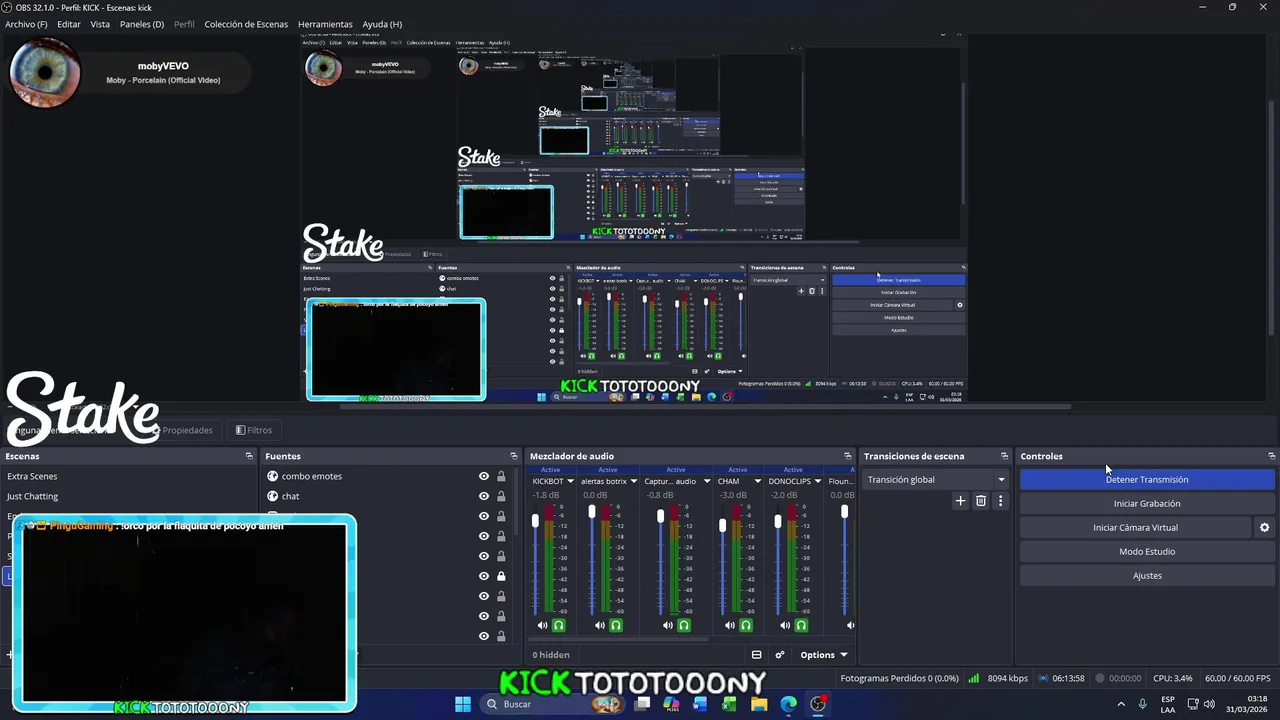The height and width of the screenshot is (720, 1280).
Task: Add a scene transition with the plus icon
Action: coord(960,501)
